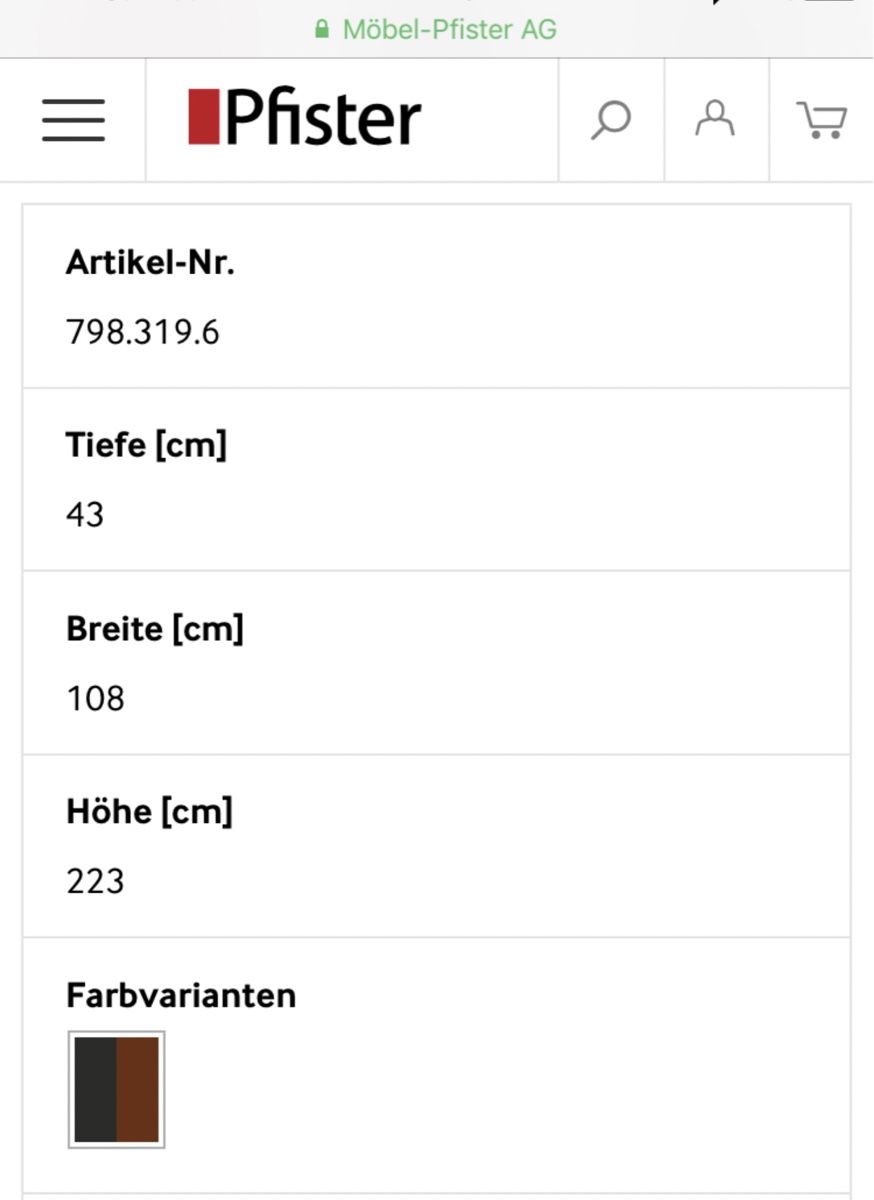Screen dimensions: 874x1200
Task: Select the black-brown color variant swatch
Action: (x=116, y=1090)
